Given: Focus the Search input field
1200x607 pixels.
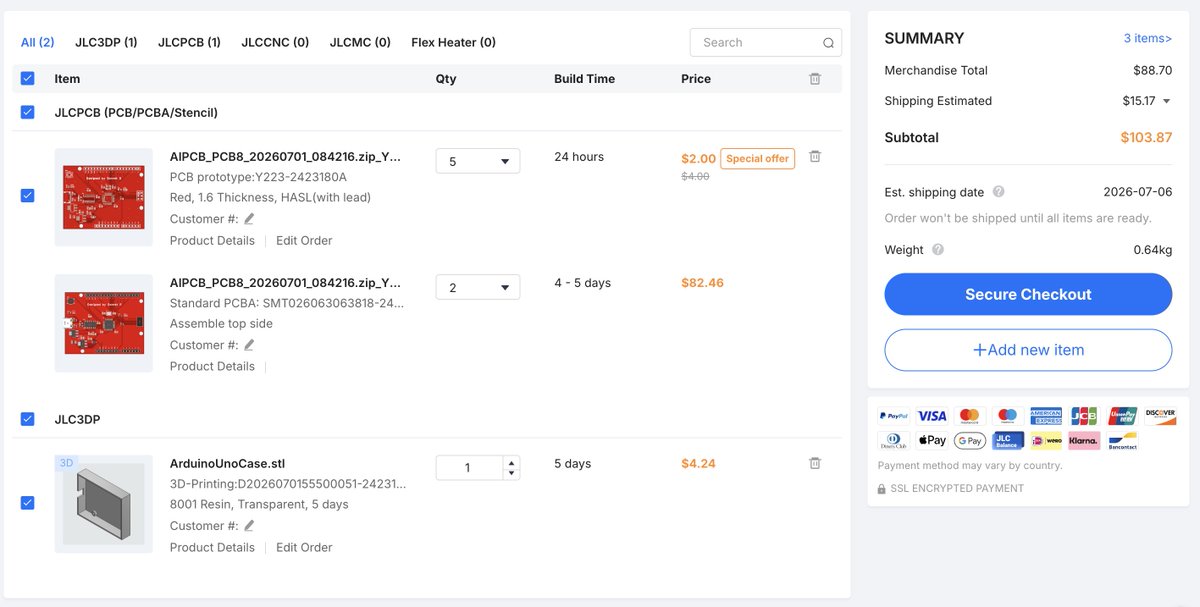Looking at the screenshot, I should (759, 43).
